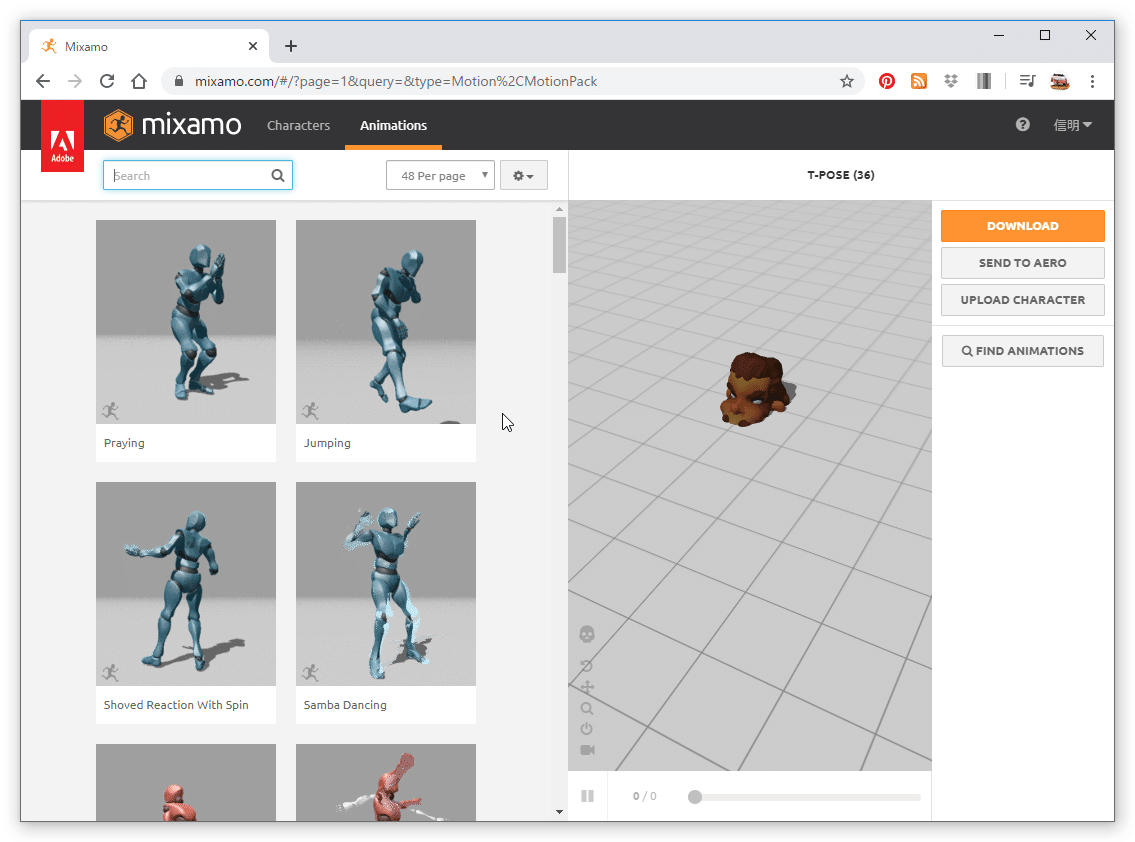The width and height of the screenshot is (1135, 842).
Task: Open the mixamo home logo
Action: 172,125
